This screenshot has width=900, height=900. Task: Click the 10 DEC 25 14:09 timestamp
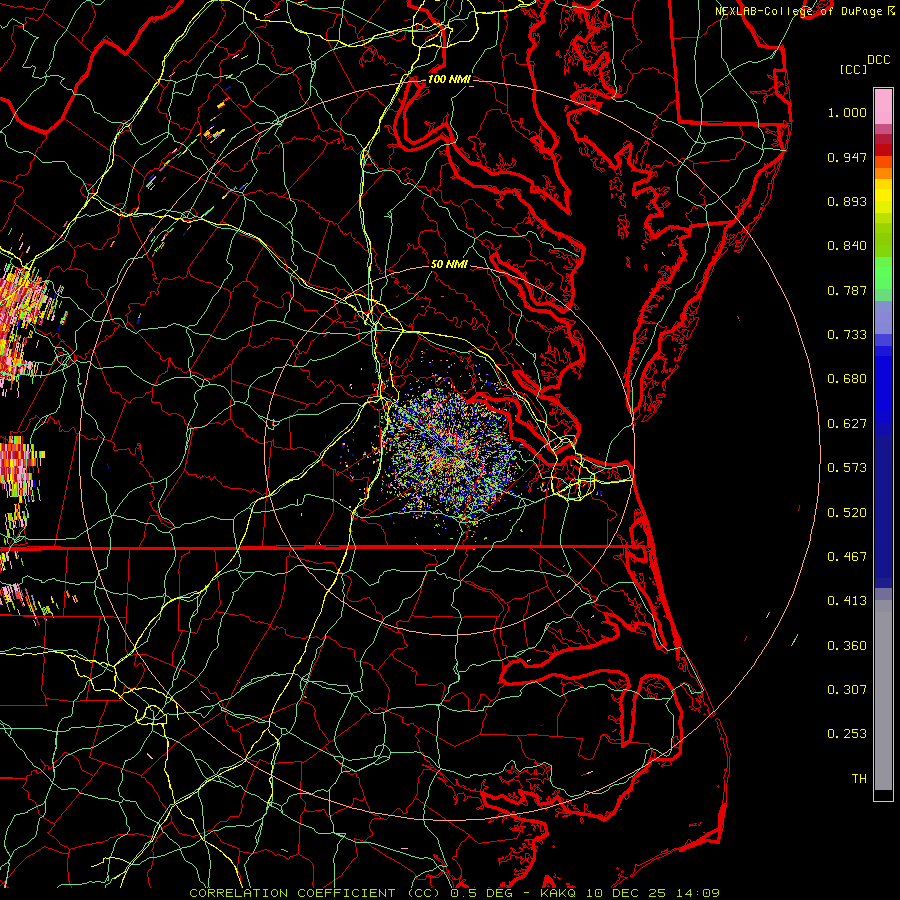pyautogui.click(x=653, y=893)
